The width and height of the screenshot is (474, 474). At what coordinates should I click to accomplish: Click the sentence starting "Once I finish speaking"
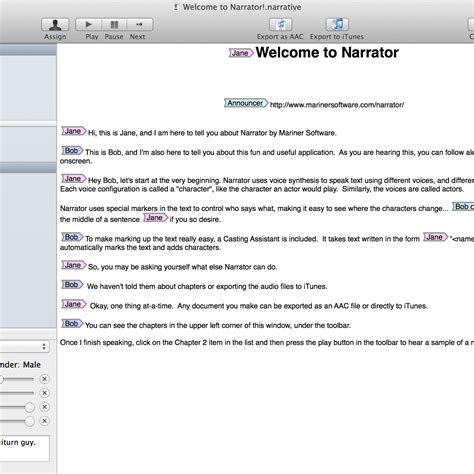[267, 343]
